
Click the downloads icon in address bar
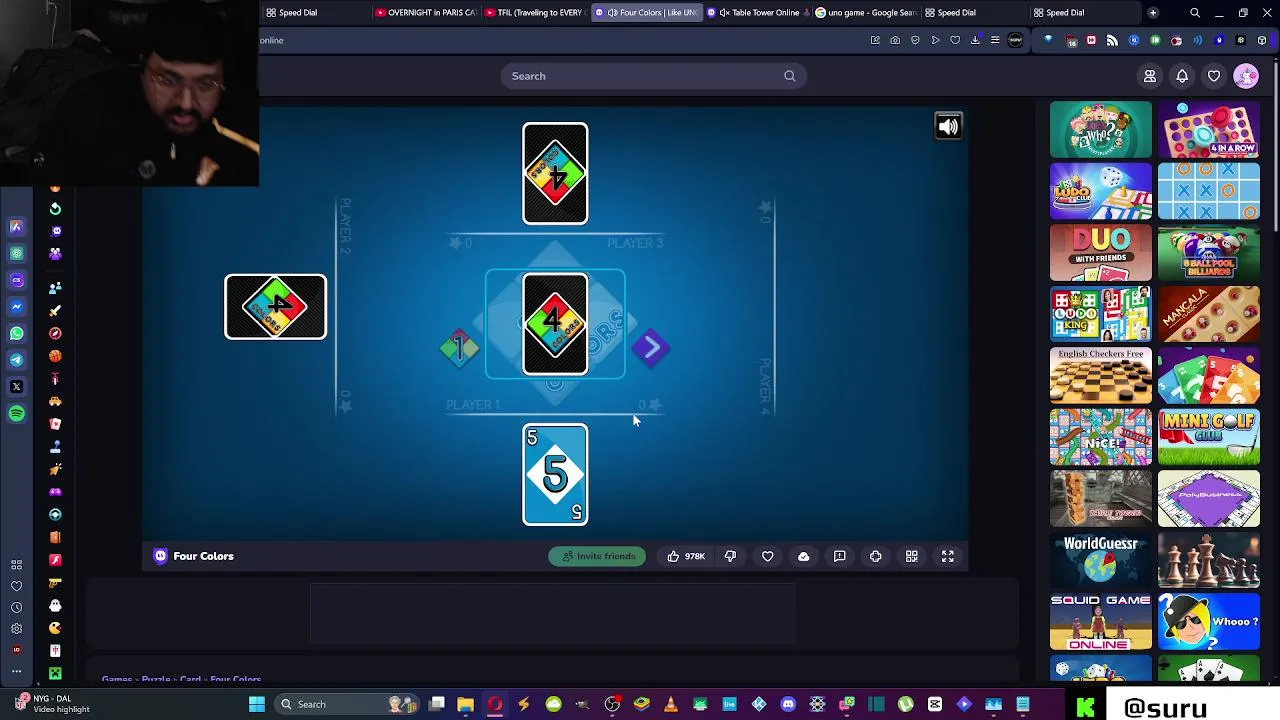pos(975,40)
